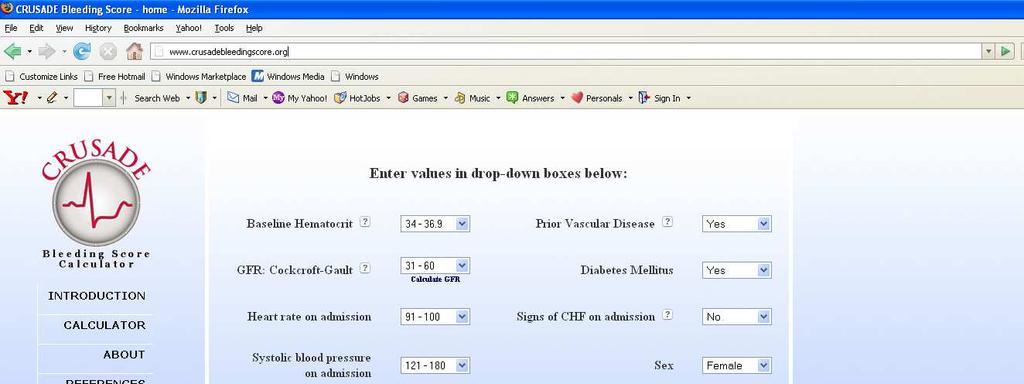Screen dimensions: 1024x384
Task: Open the Diabetes Mellitus dropdown
Action: (x=737, y=270)
